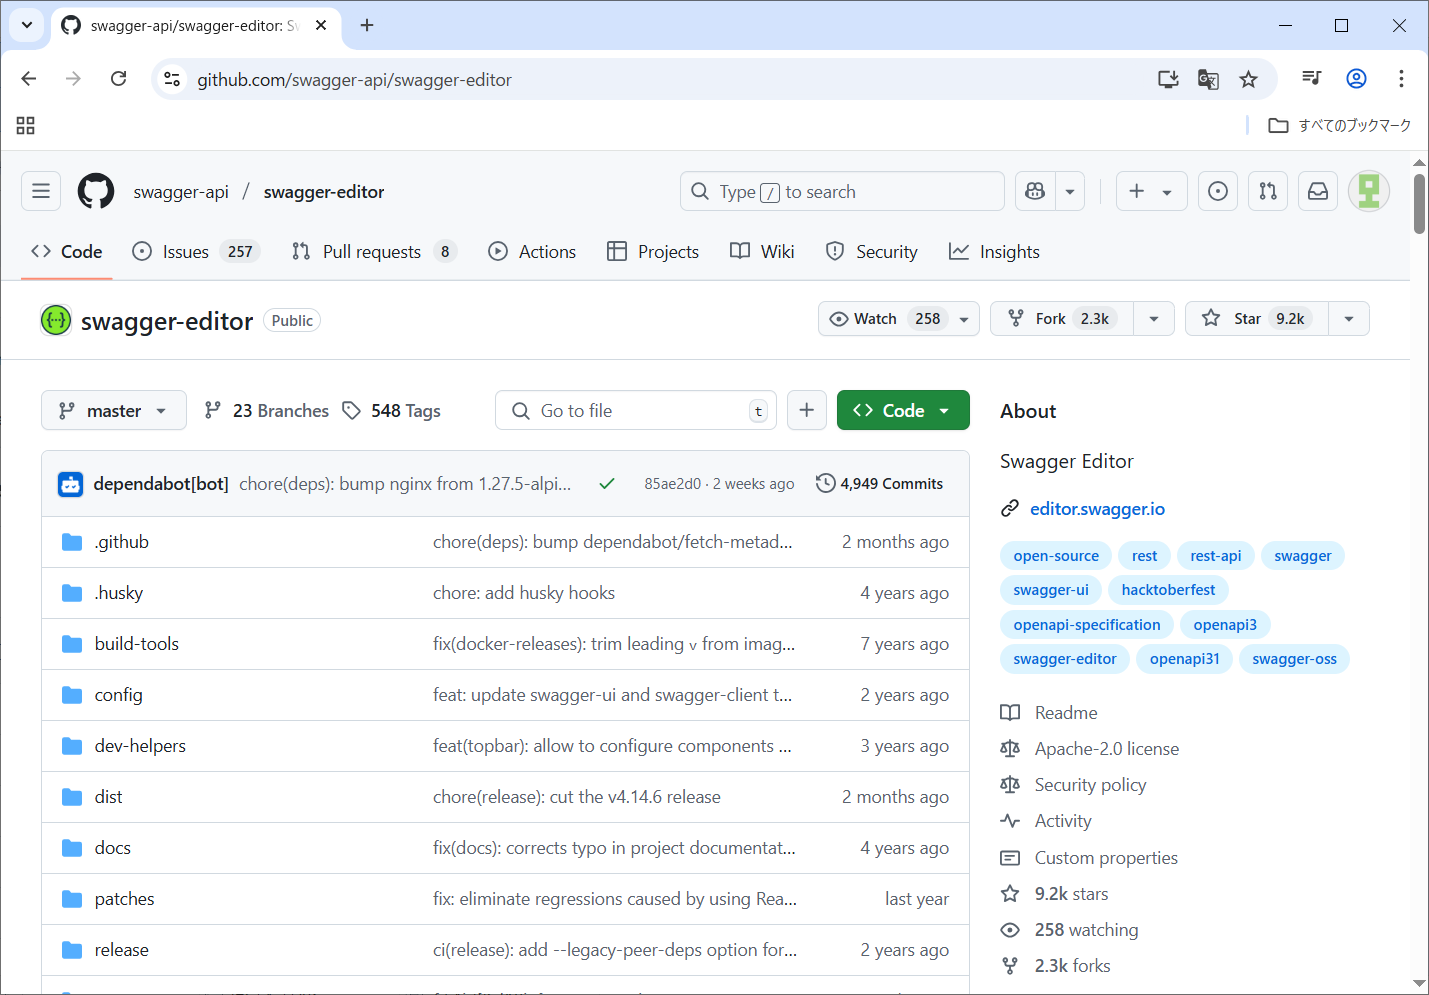1429x995 pixels.
Task: Open issues icon in top header
Action: pos(1218,191)
